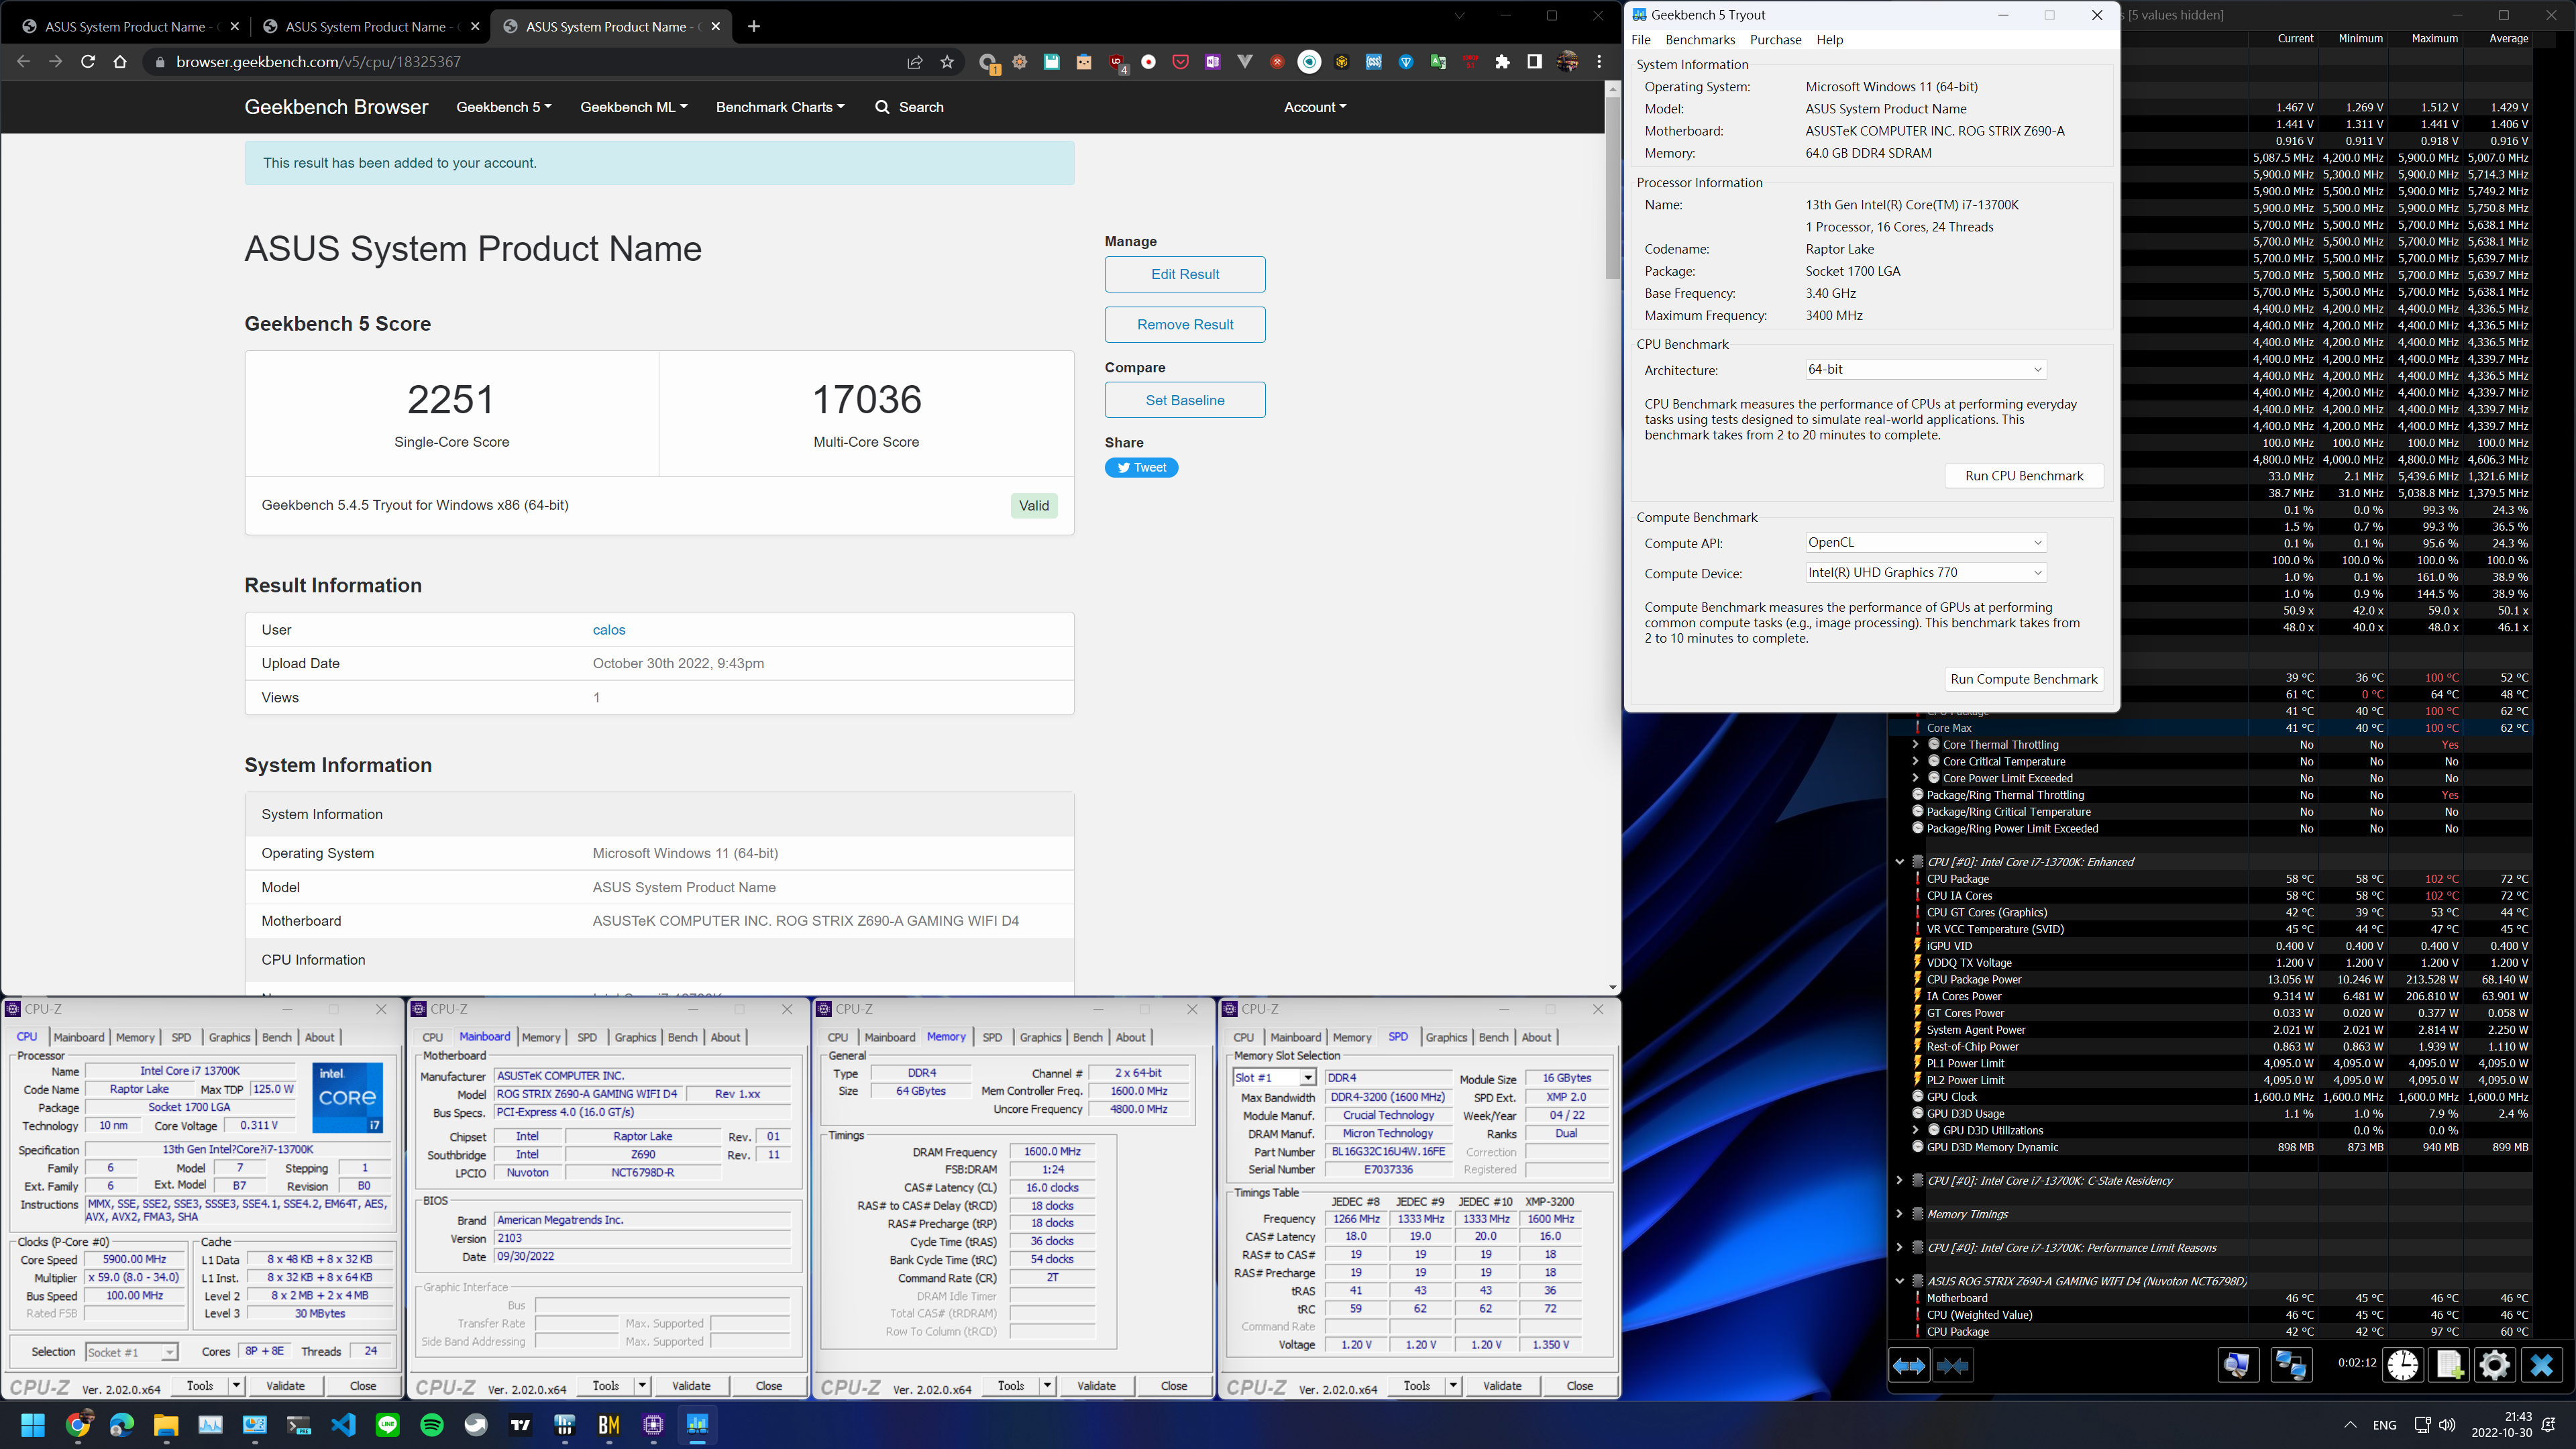Open the Geekbench 5 dropdown in navbar
This screenshot has width=2576, height=1449.
(x=504, y=107)
